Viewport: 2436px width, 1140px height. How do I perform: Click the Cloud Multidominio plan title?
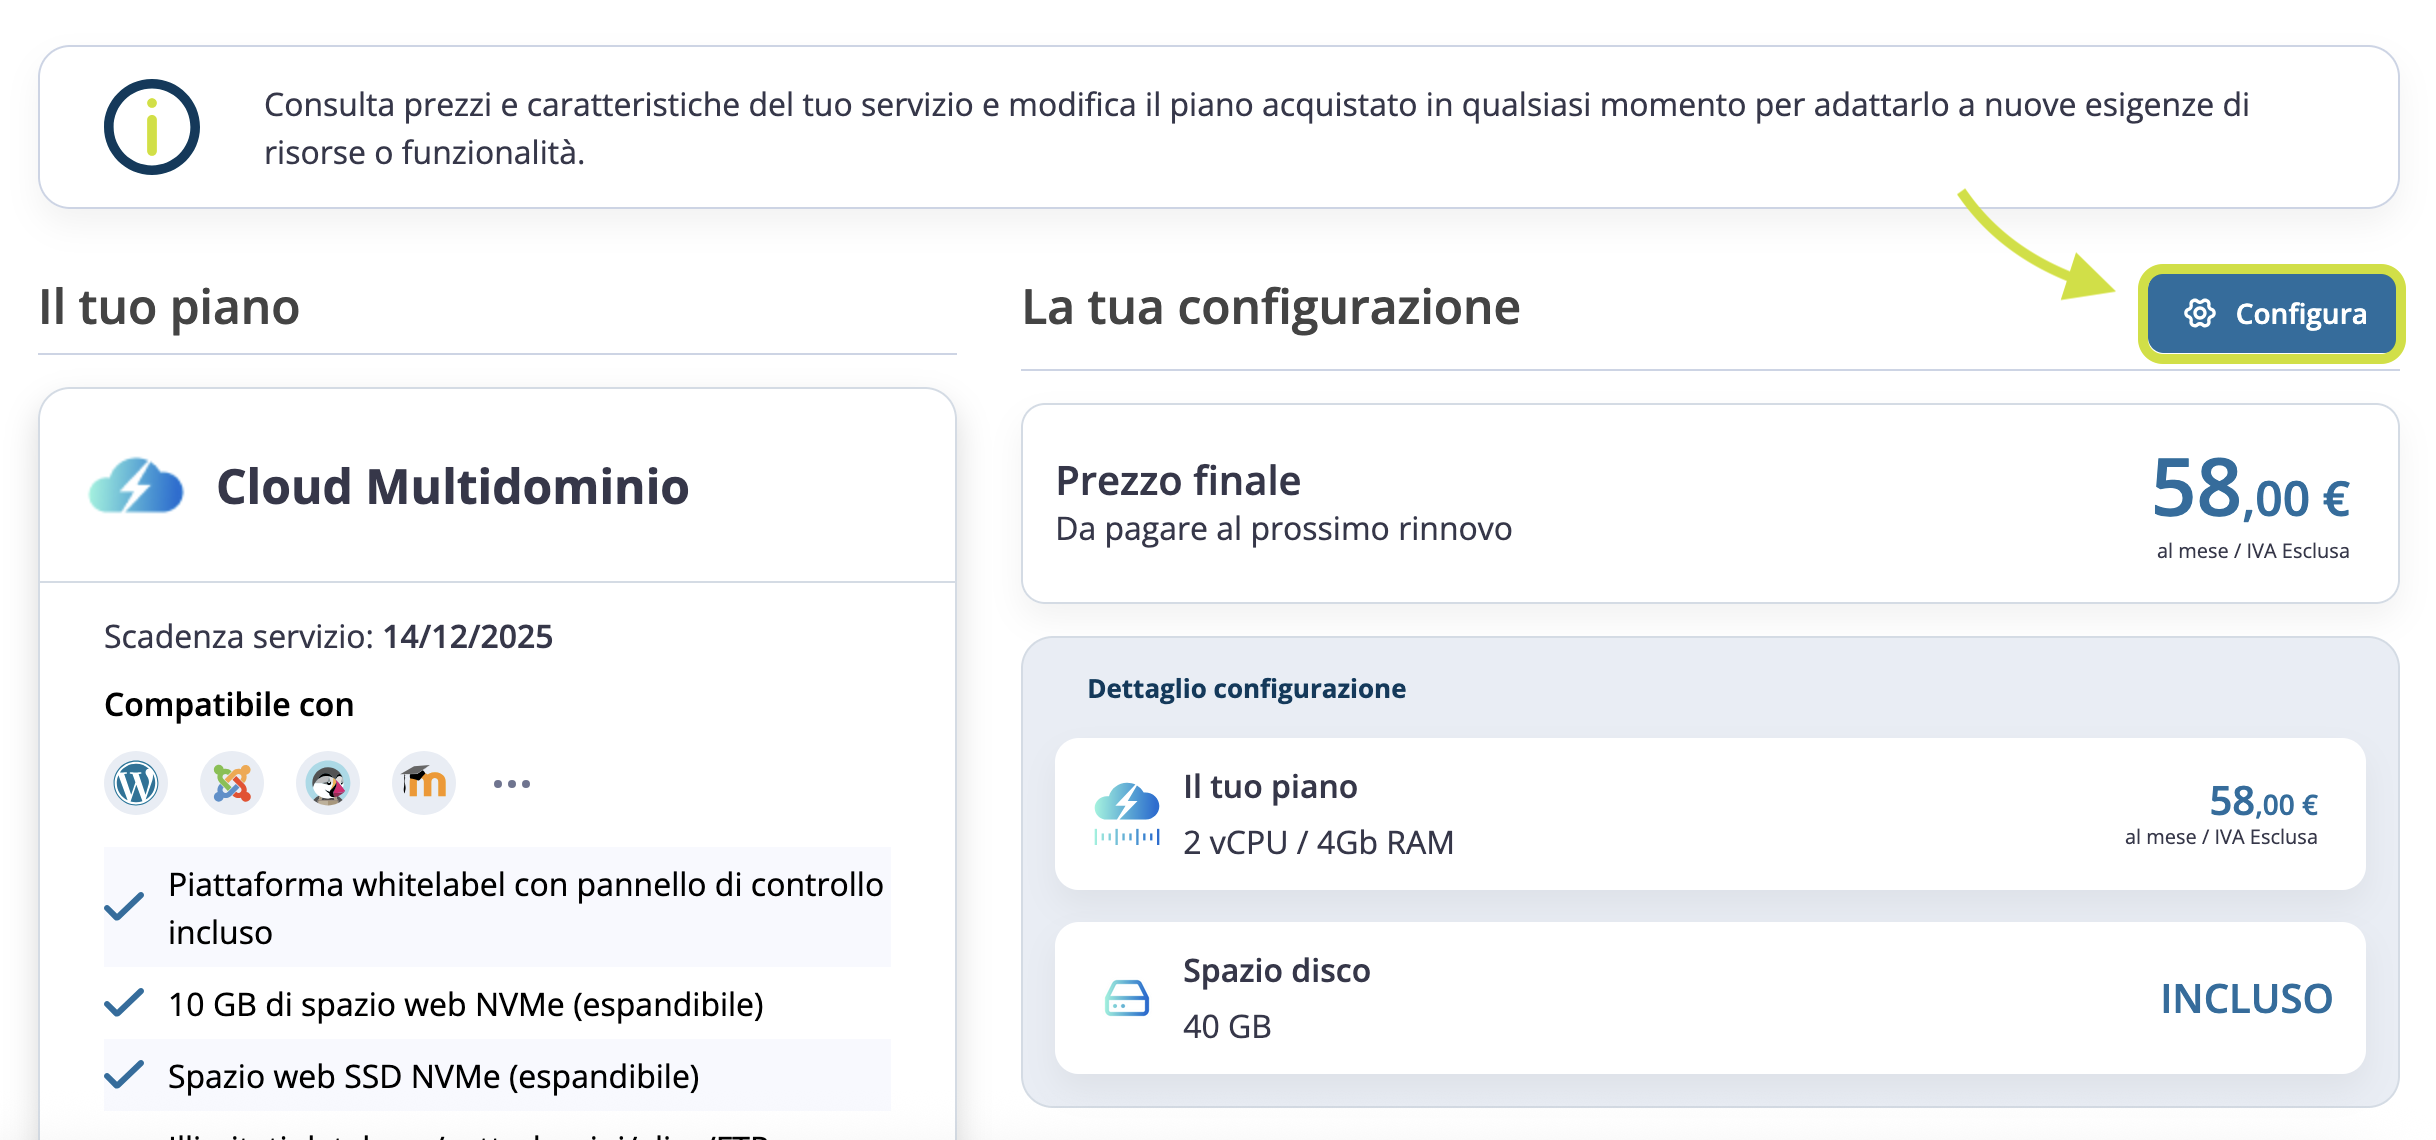pyautogui.click(x=452, y=487)
